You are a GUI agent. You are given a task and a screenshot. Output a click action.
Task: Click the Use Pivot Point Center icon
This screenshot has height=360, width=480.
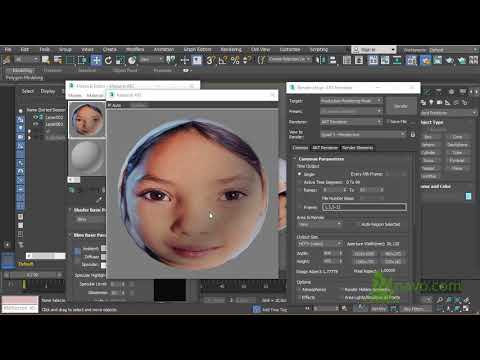[x=170, y=60]
